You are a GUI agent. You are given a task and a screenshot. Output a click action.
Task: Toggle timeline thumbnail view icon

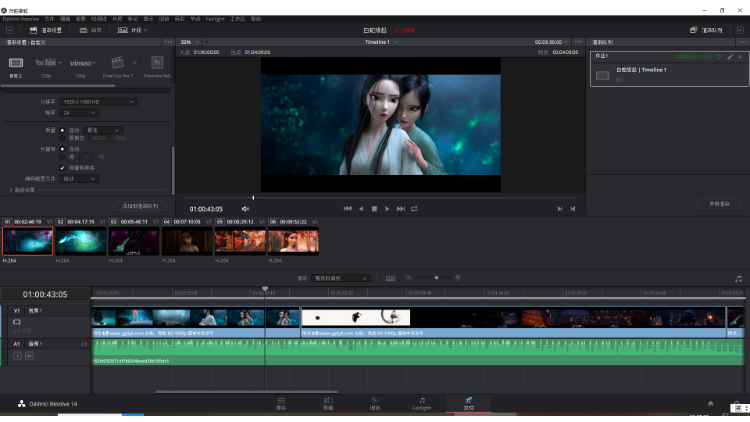coord(390,278)
